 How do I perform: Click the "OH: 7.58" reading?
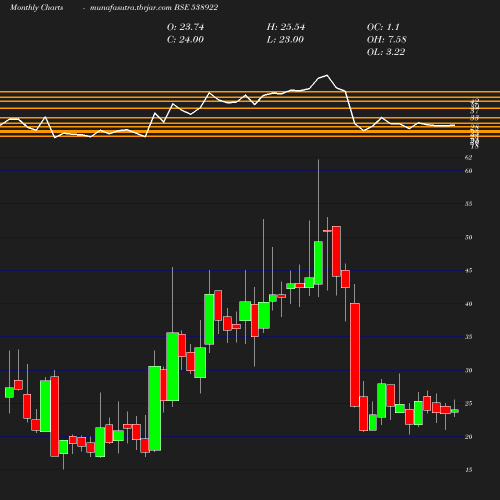387,40
